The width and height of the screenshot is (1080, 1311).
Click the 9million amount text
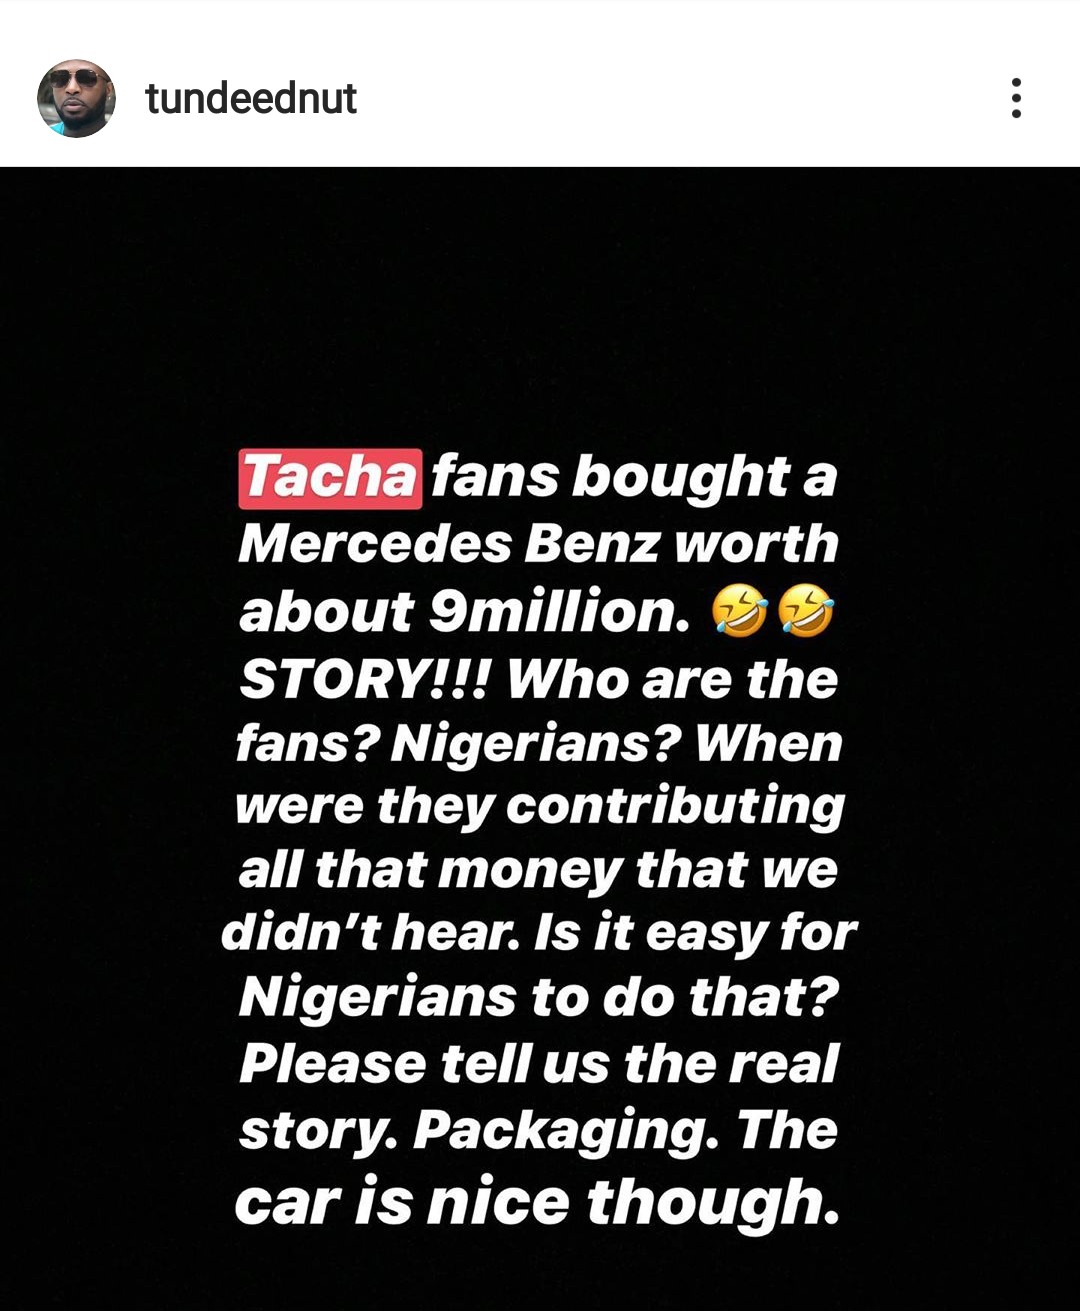pyautogui.click(x=559, y=611)
